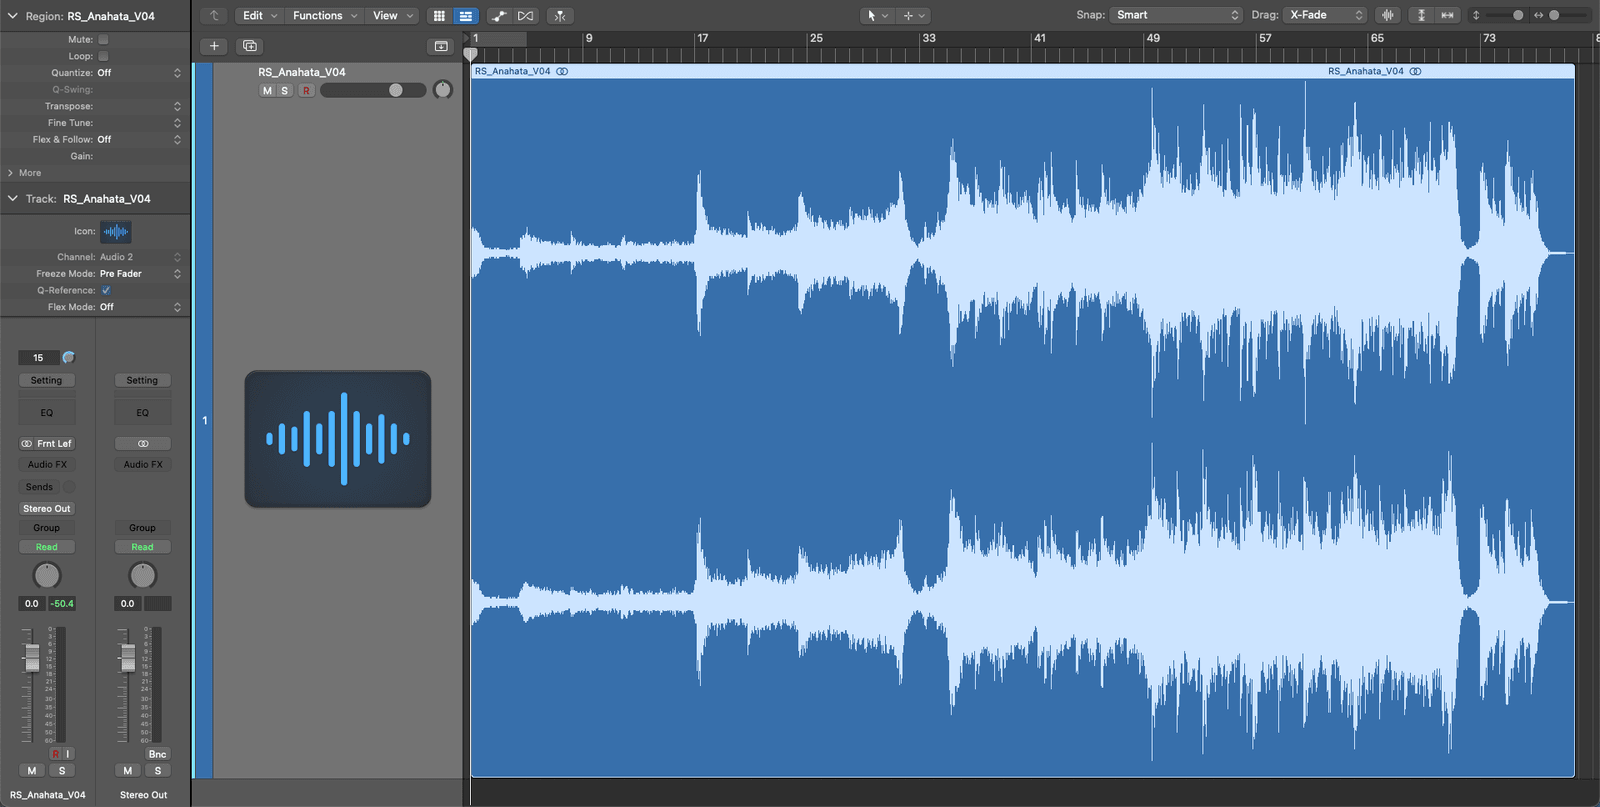Adjust pan knob on RS_Anahata_V04 strip
Viewport: 1600px width, 807px height.
47,575
